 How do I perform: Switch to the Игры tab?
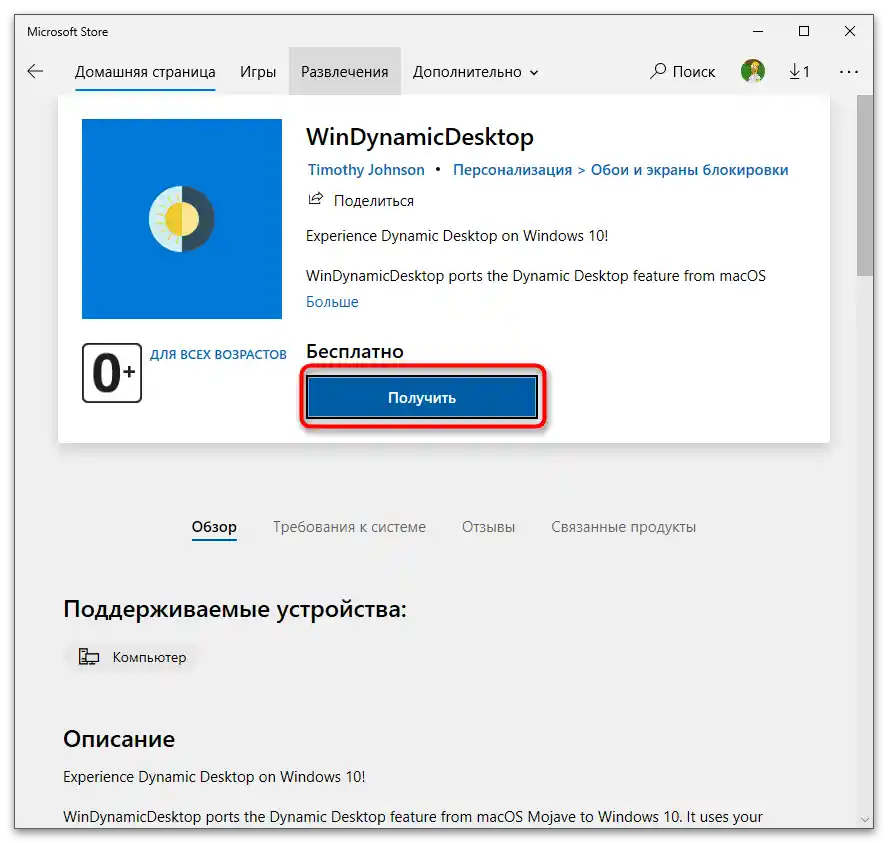258,72
